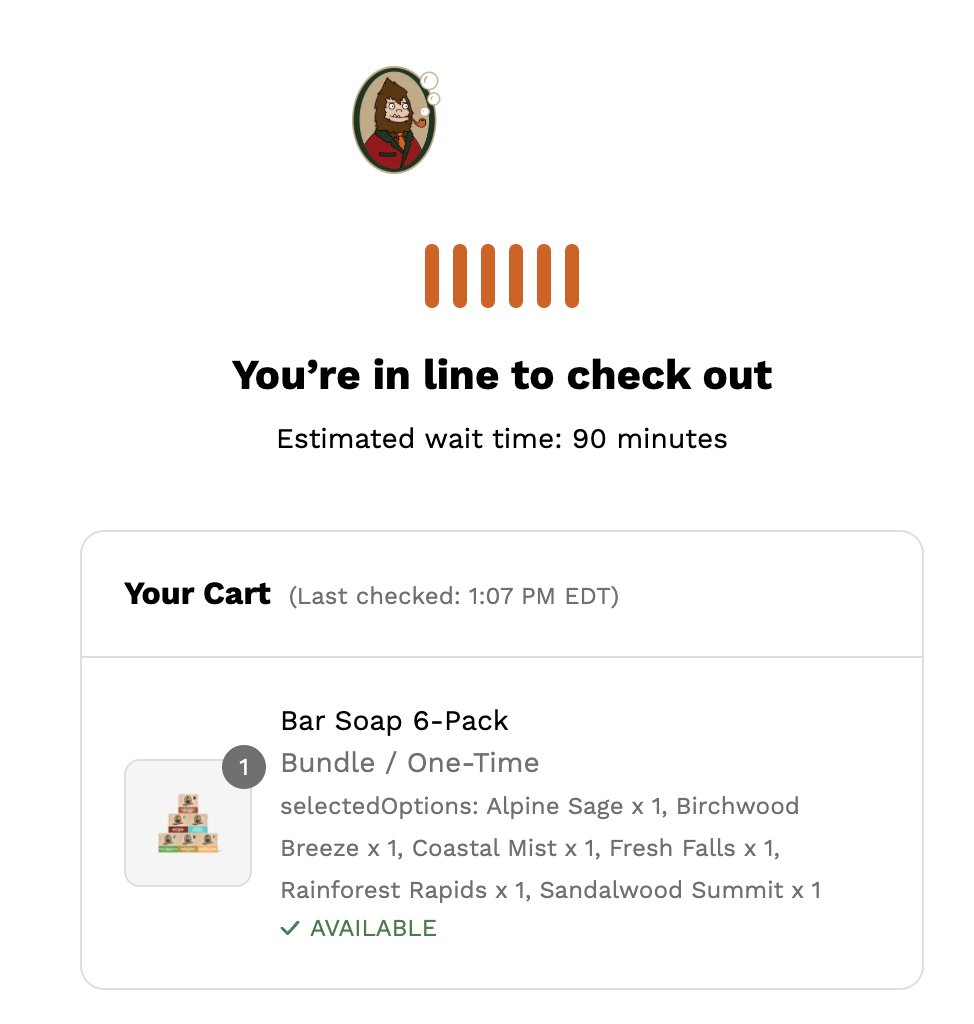Image resolution: width=974 pixels, height=1024 pixels.
Task: Click the Sandalwood Summit x 1 option text
Action: pyautogui.click(x=680, y=890)
